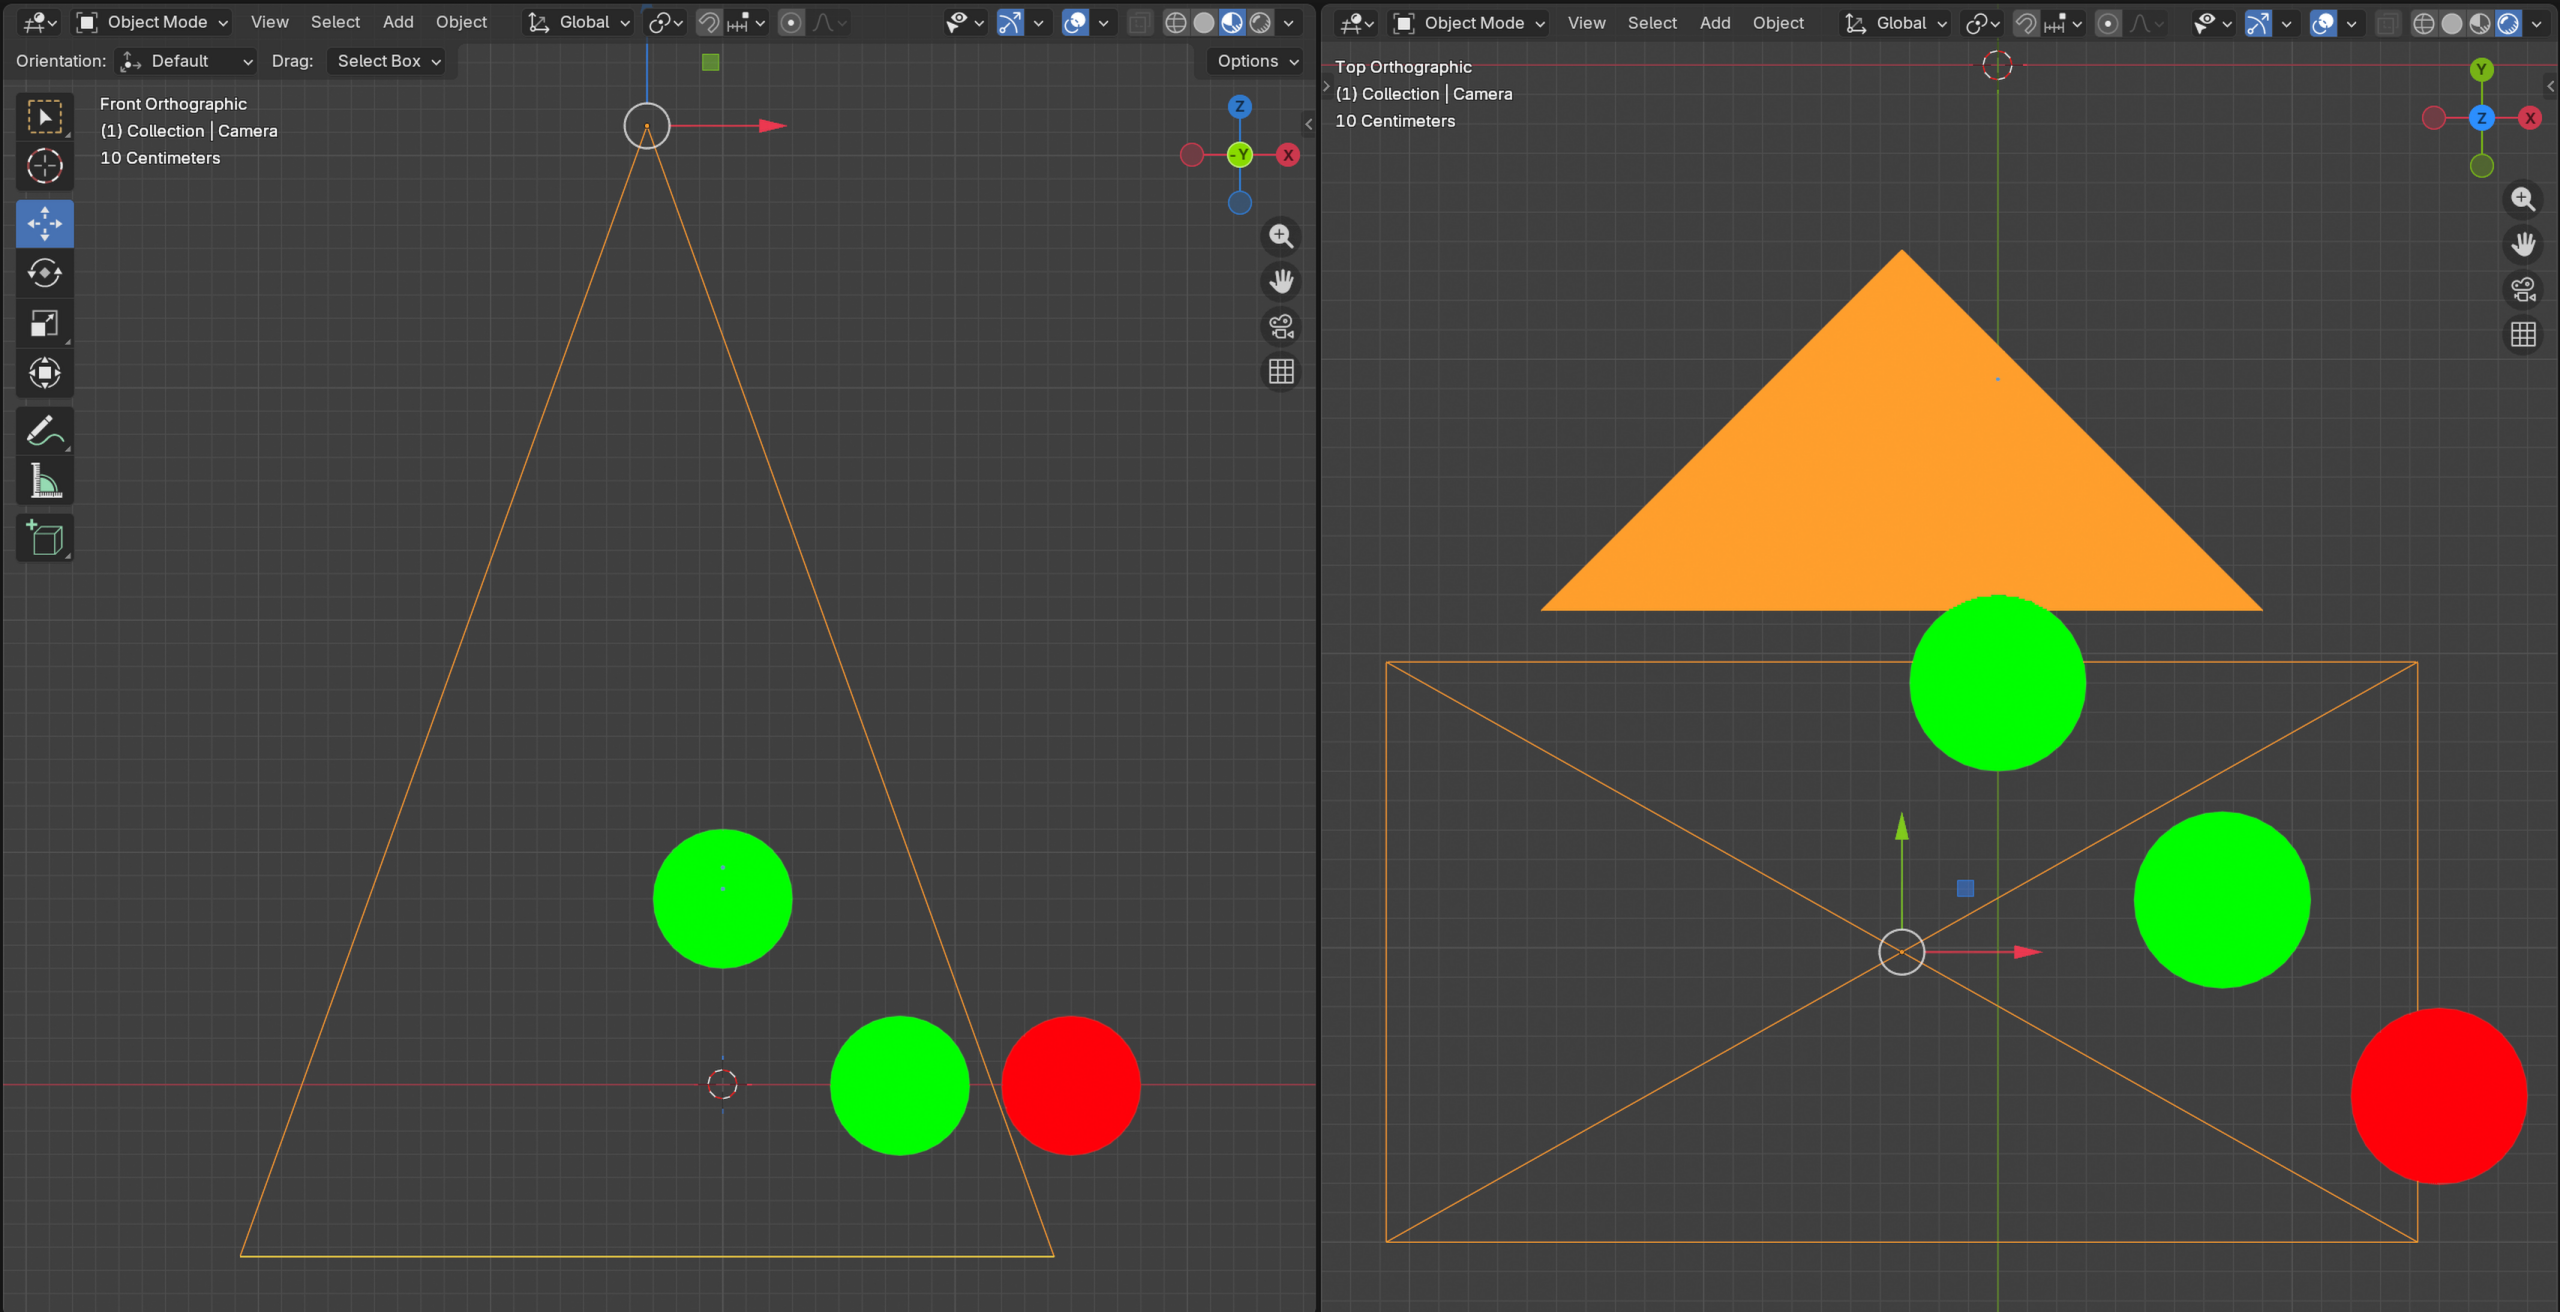Open the Object Mode dropdown in left viewport
Screen dimensions: 2560x1312
point(153,22)
